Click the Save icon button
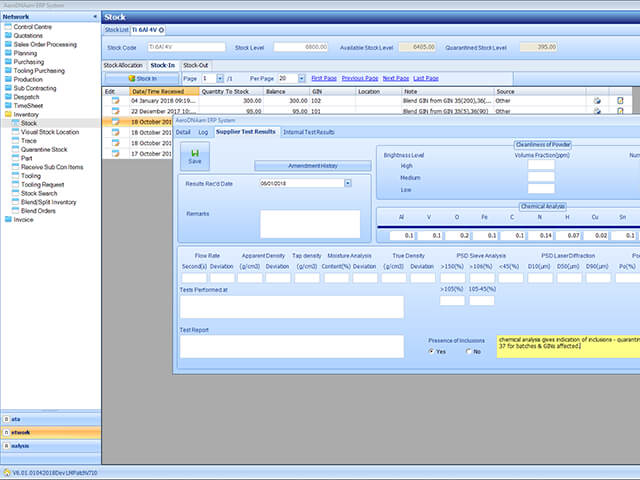The image size is (640, 480). point(195,156)
